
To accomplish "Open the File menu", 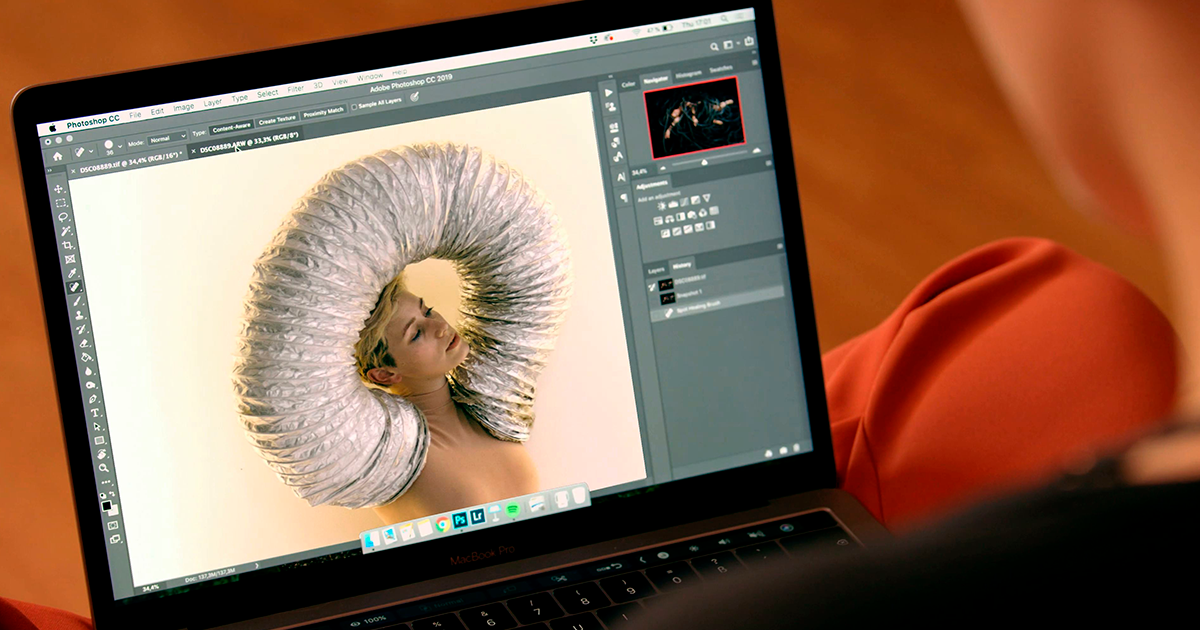I will 135,115.
